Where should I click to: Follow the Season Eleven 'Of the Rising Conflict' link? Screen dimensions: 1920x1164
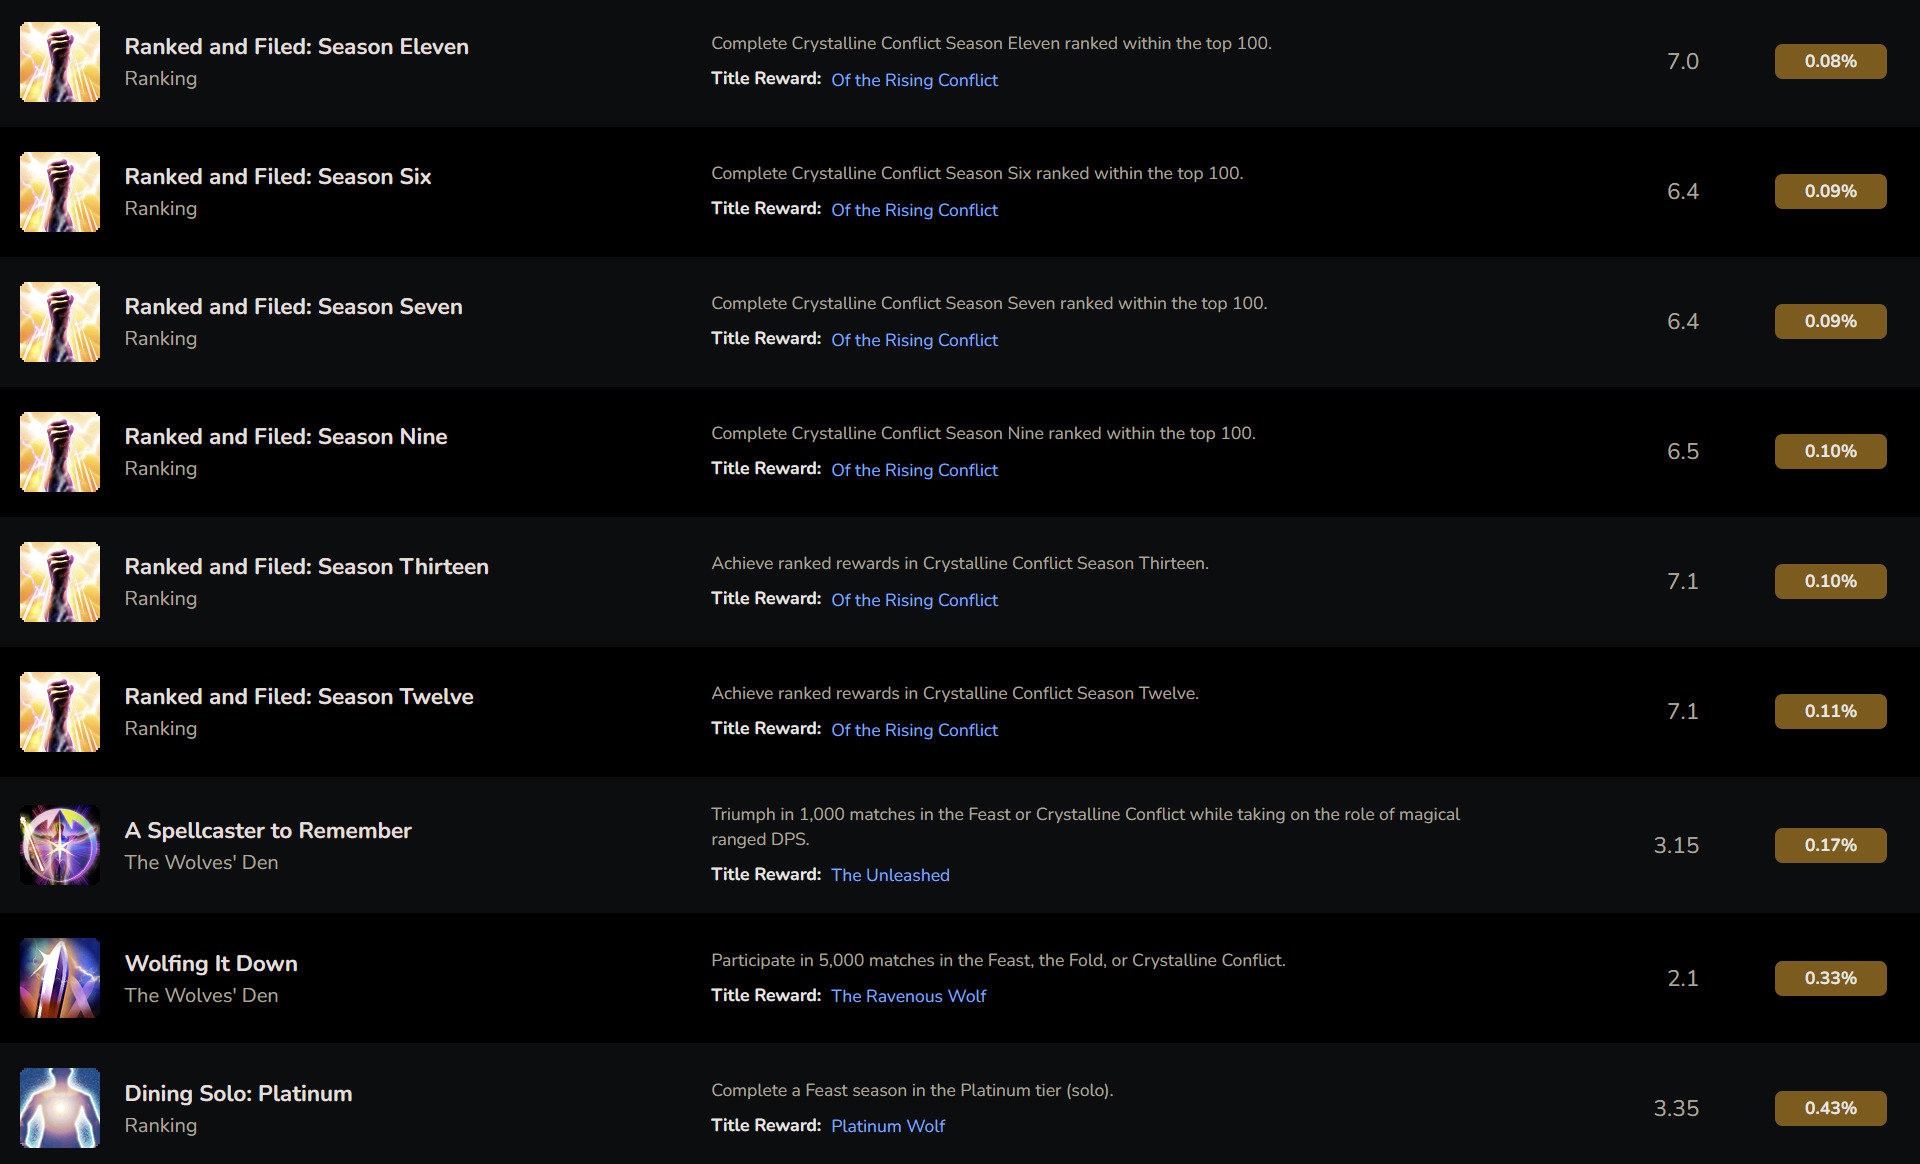(x=914, y=80)
